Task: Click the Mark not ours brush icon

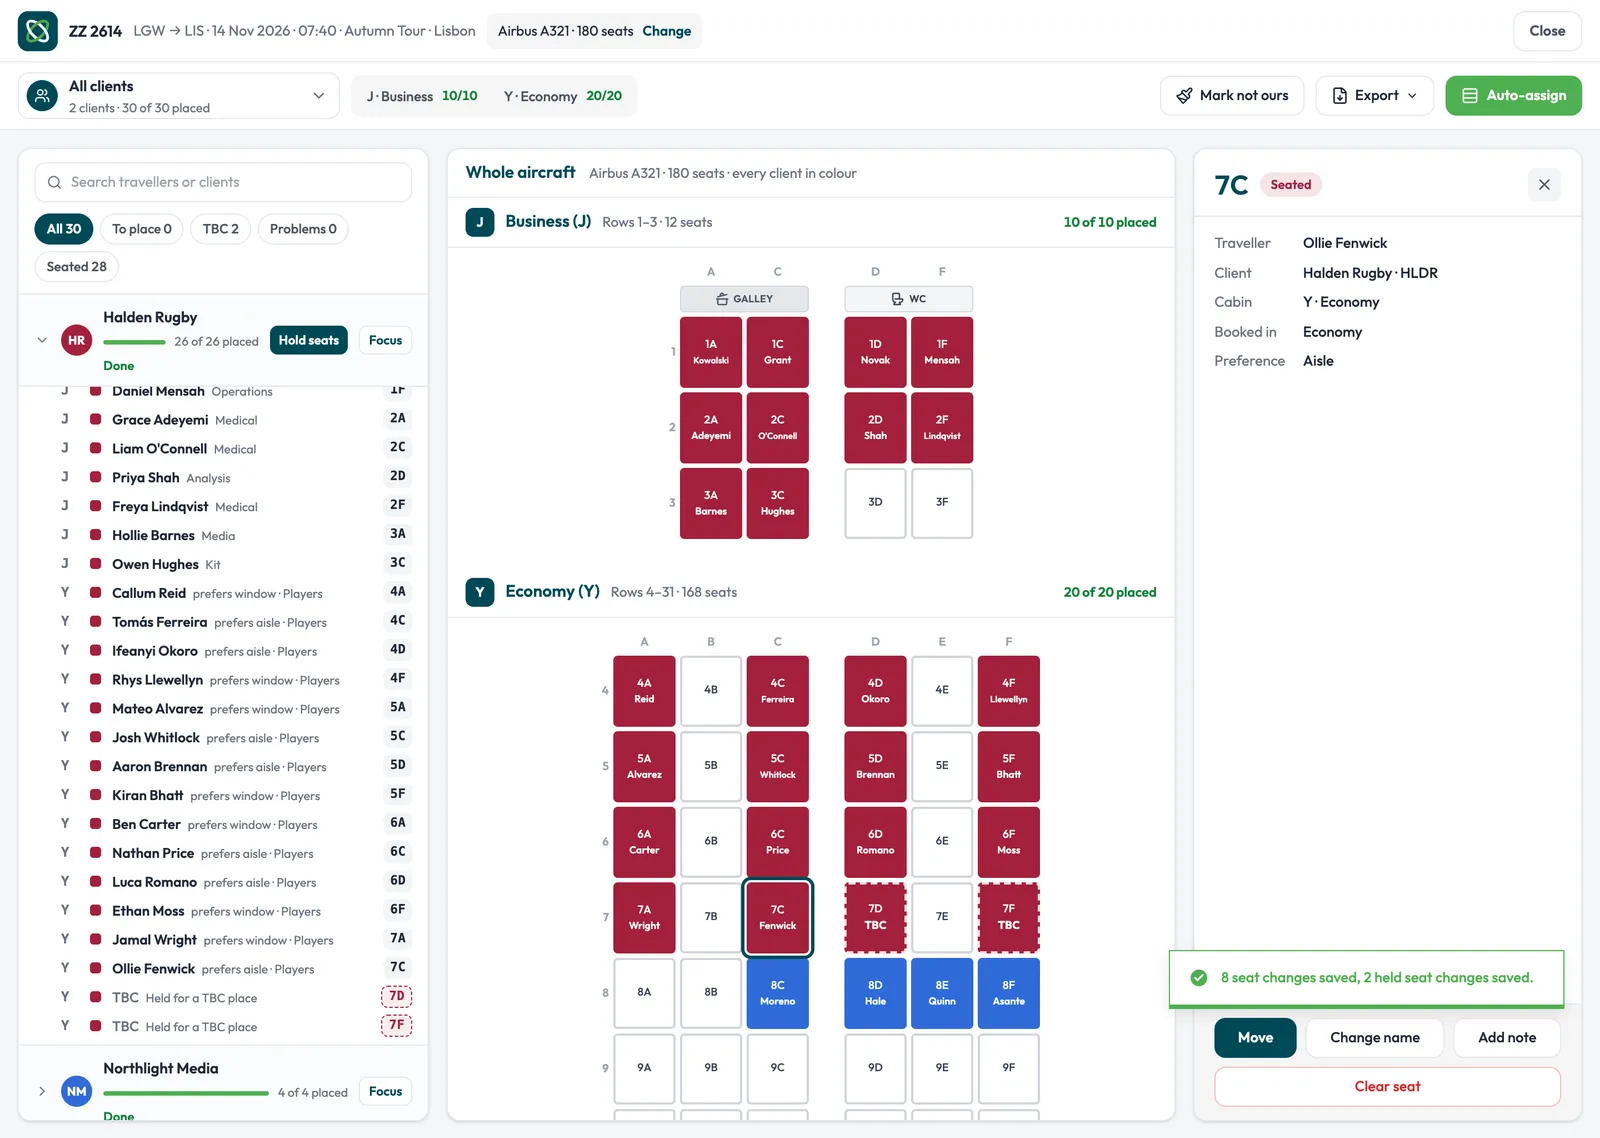Action: pos(1184,96)
